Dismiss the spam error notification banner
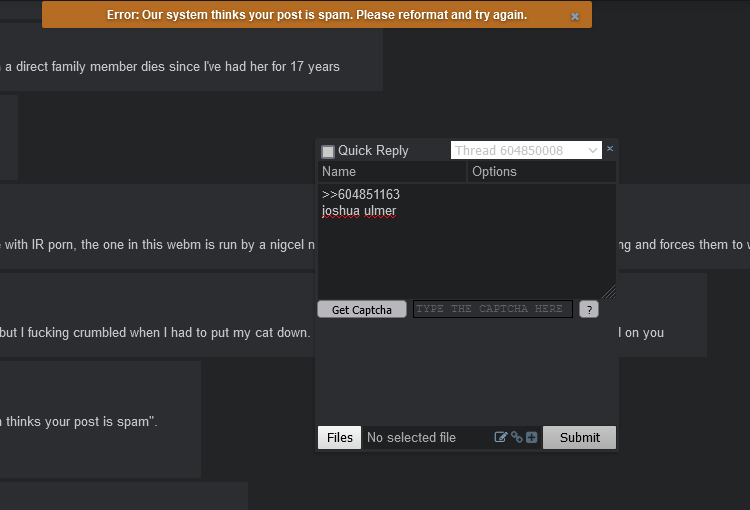The width and height of the screenshot is (750, 510). click(575, 16)
